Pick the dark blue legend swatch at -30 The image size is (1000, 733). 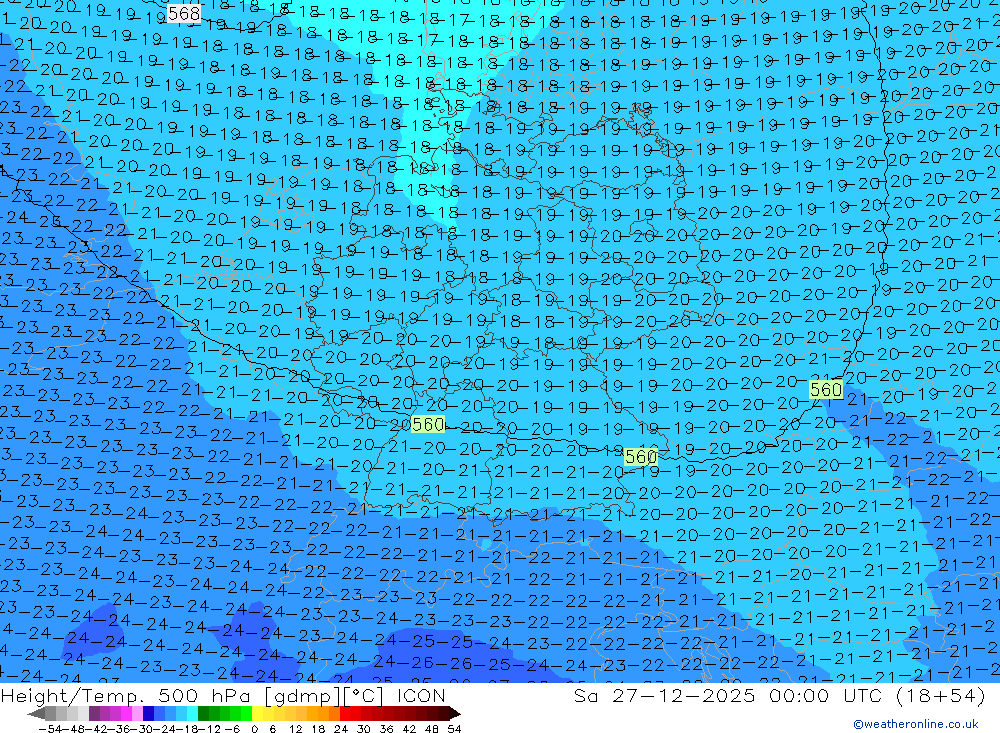(148, 713)
